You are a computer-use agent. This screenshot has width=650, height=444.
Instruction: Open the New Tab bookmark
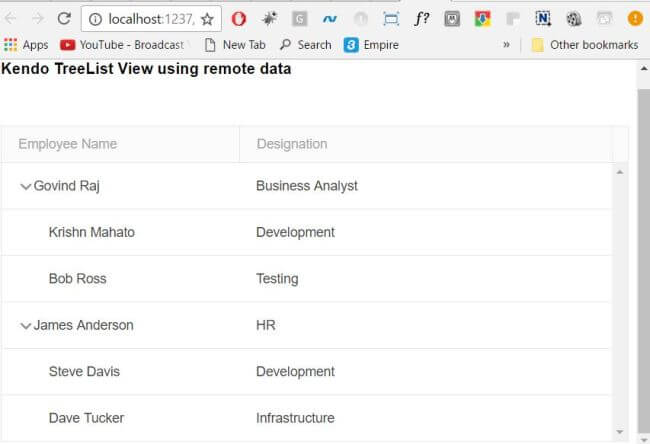tap(235, 45)
